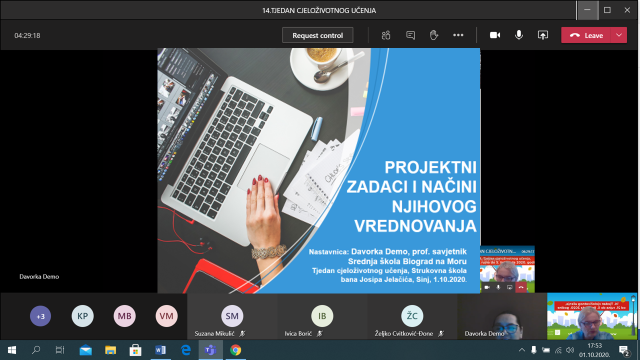
Task: Leave the meeting with the red button
Action: [586, 35]
